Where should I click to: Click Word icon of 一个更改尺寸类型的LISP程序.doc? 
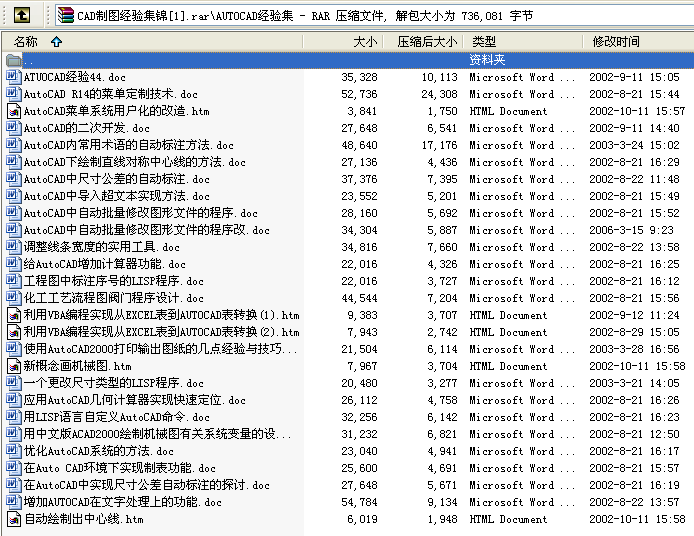(14, 383)
